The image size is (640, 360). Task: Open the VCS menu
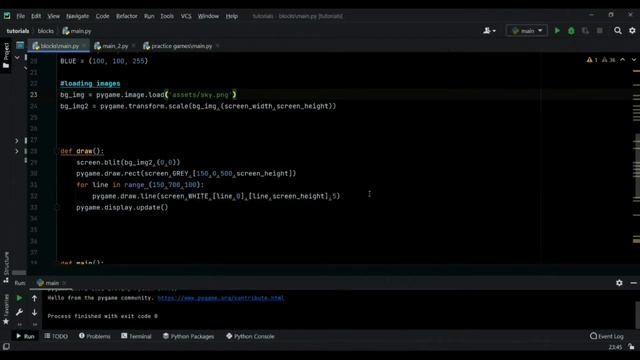[x=186, y=16]
